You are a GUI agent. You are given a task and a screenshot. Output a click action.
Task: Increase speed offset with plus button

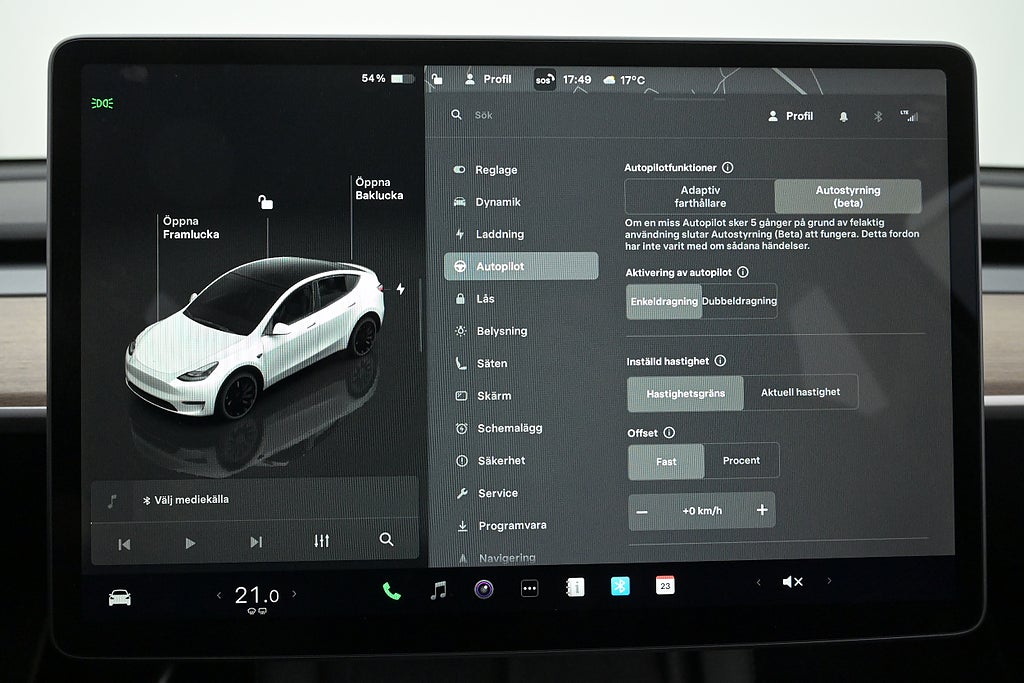coord(762,511)
